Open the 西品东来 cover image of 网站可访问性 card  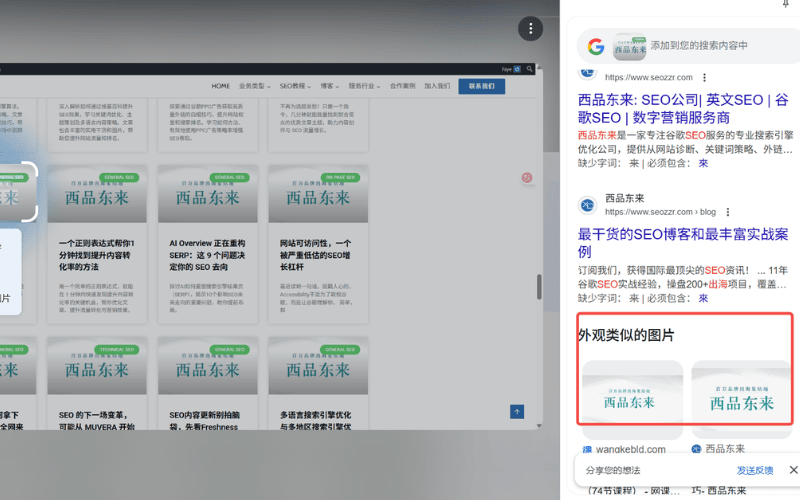click(318, 193)
